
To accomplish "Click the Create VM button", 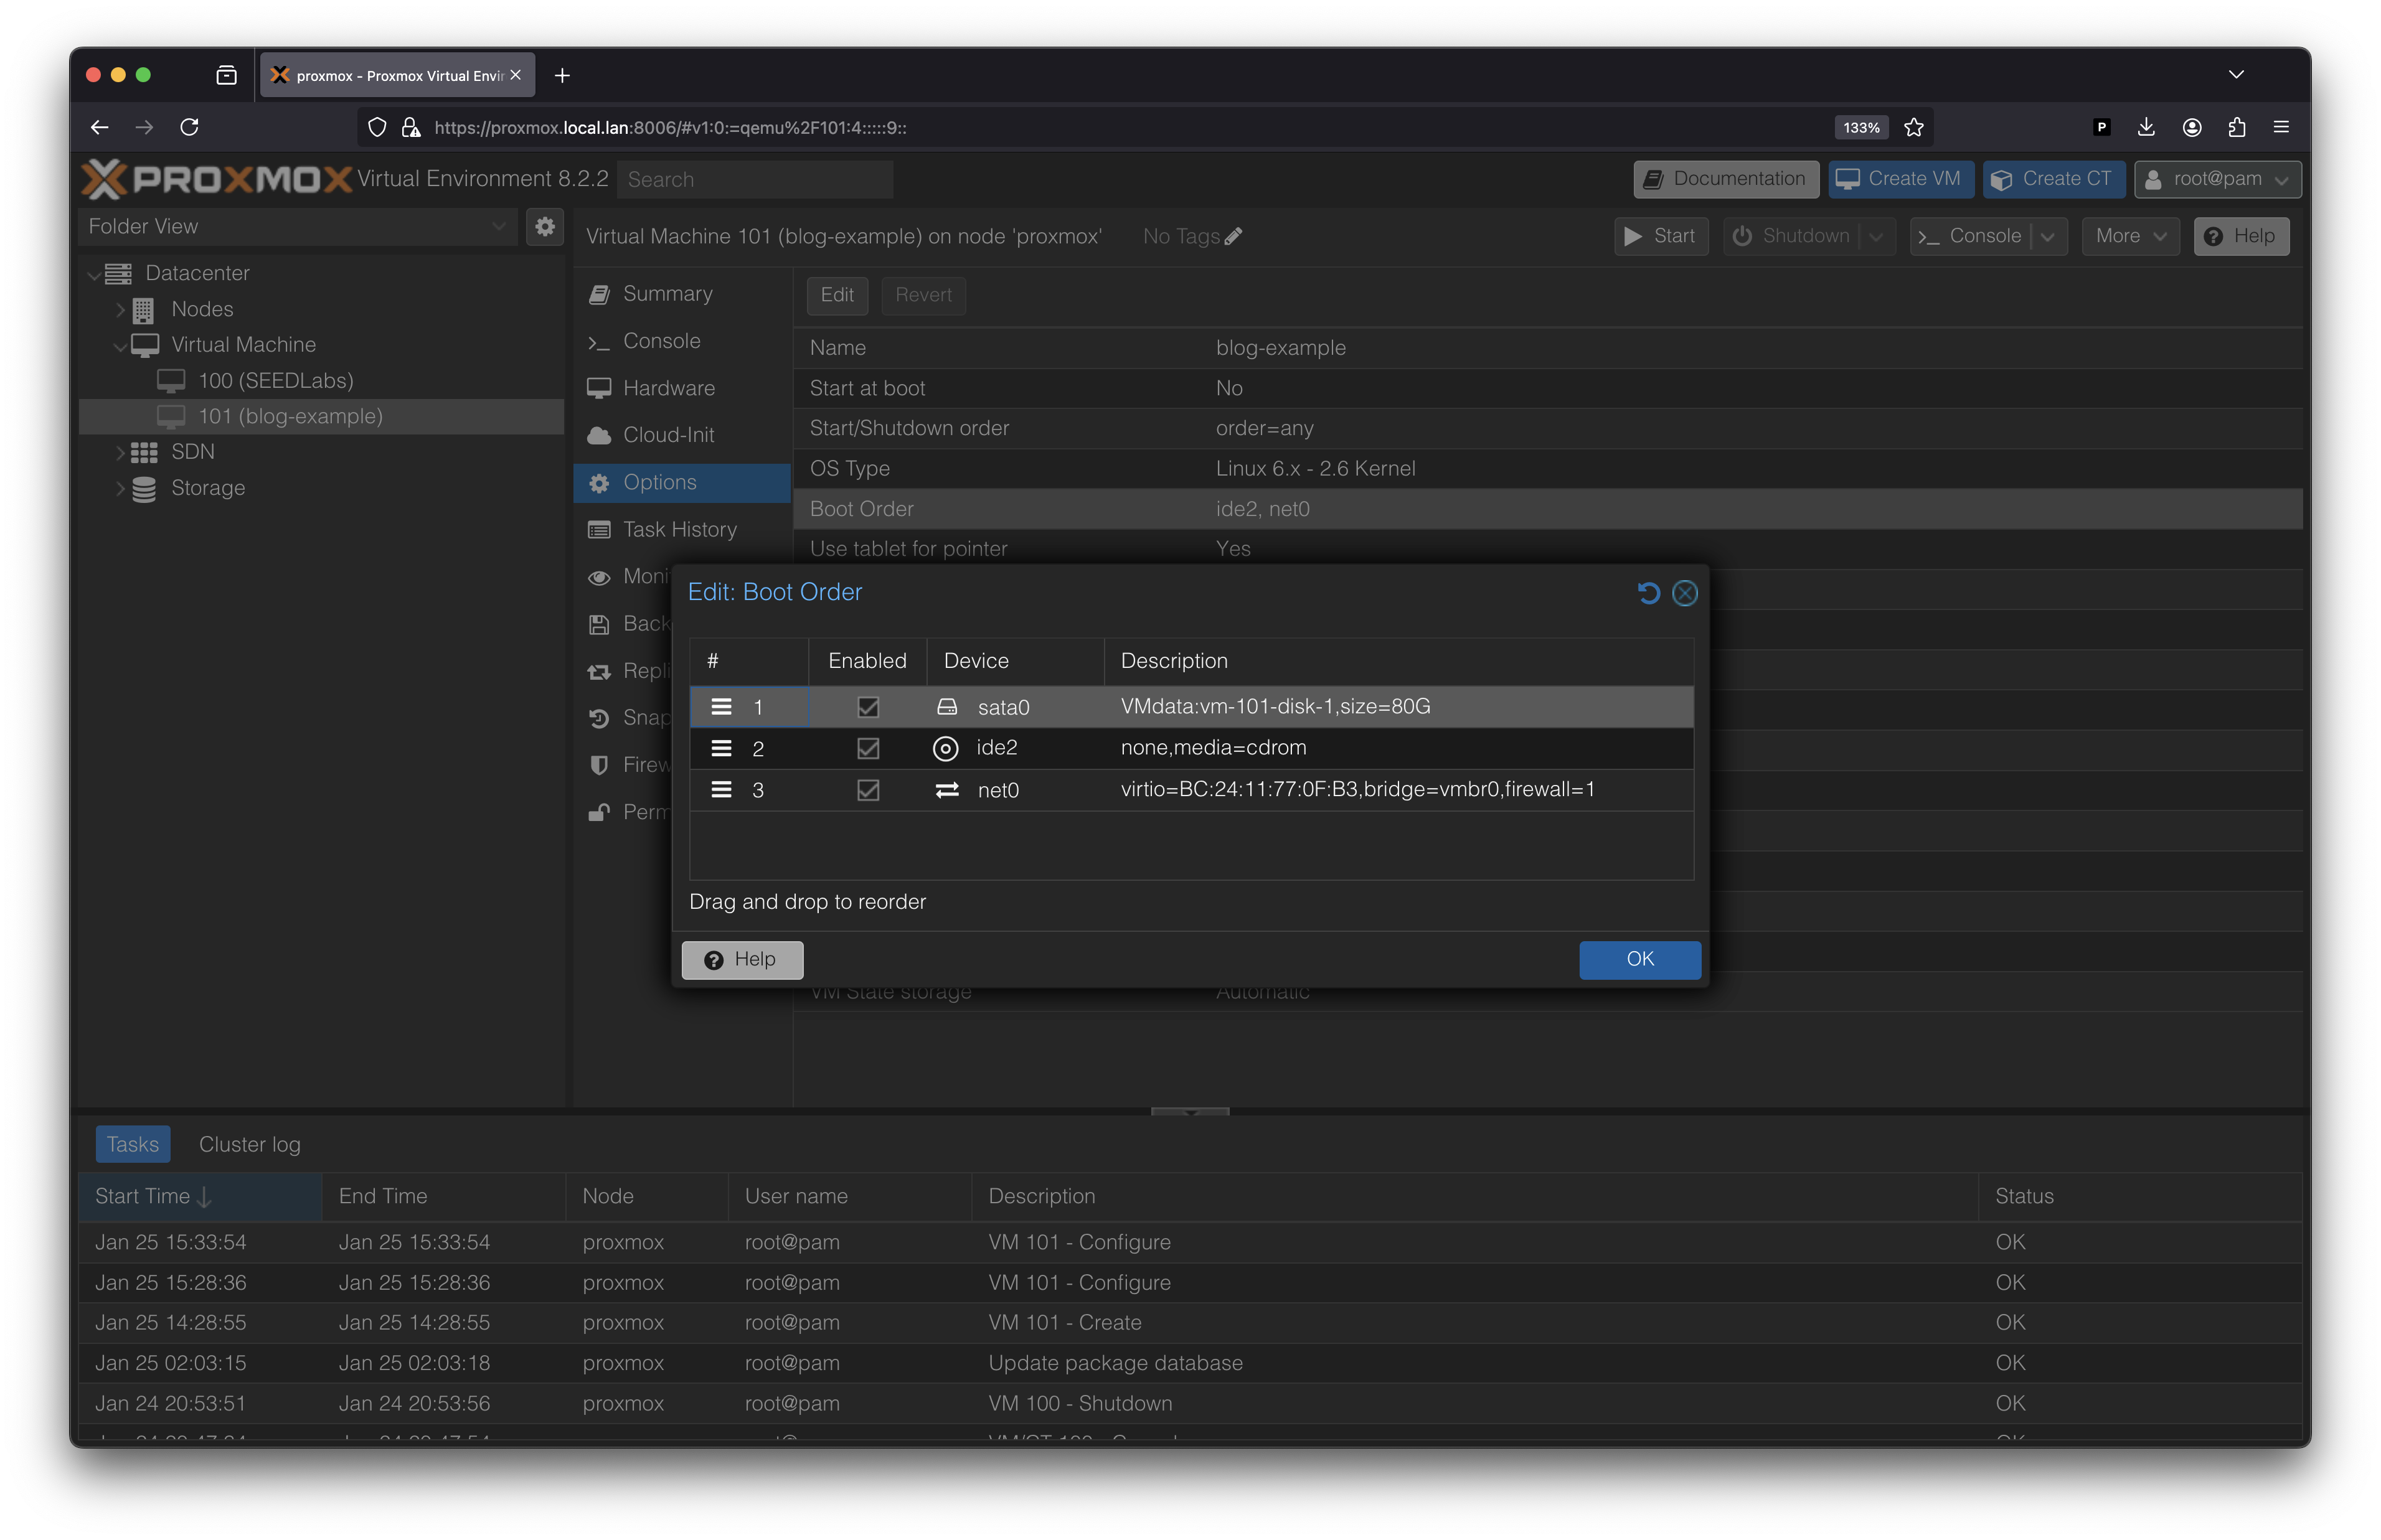I will coord(1900,179).
